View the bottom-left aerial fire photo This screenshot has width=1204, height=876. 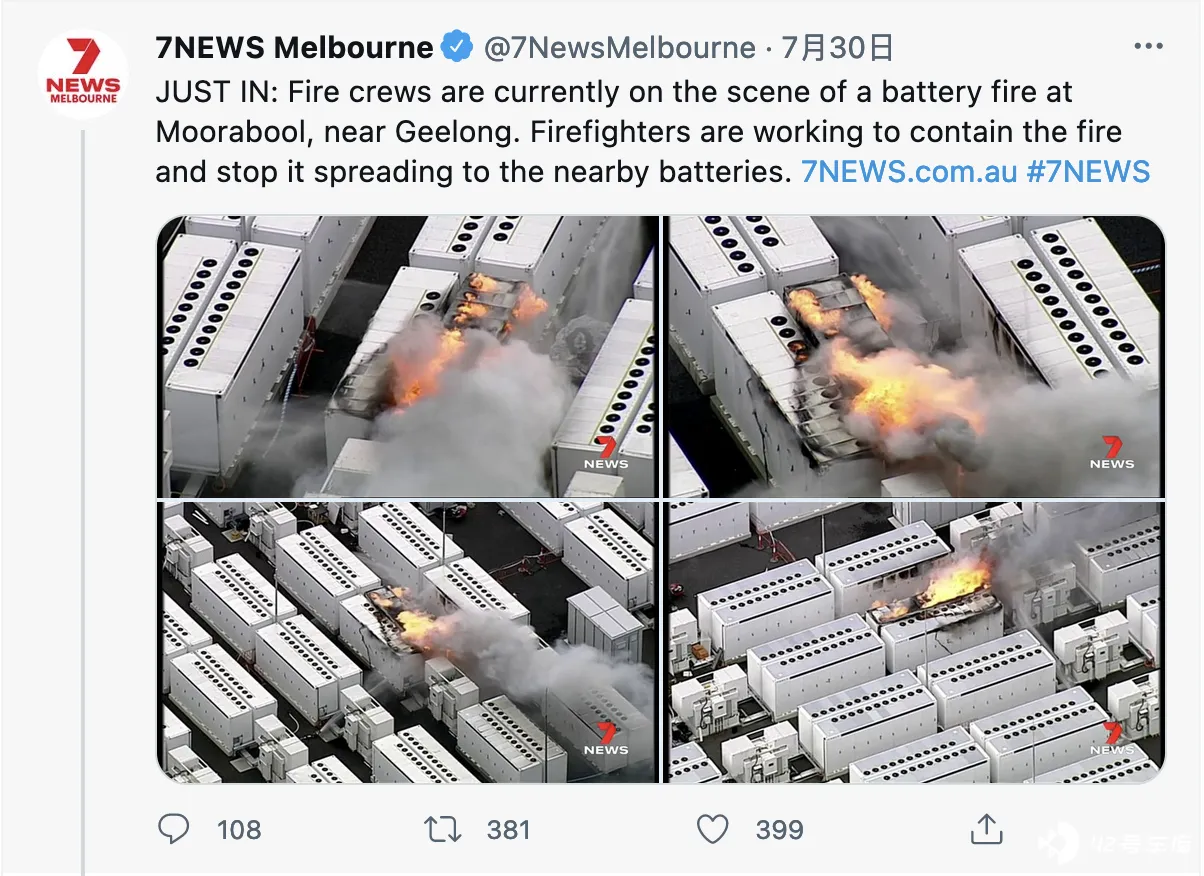pyautogui.click(x=408, y=642)
